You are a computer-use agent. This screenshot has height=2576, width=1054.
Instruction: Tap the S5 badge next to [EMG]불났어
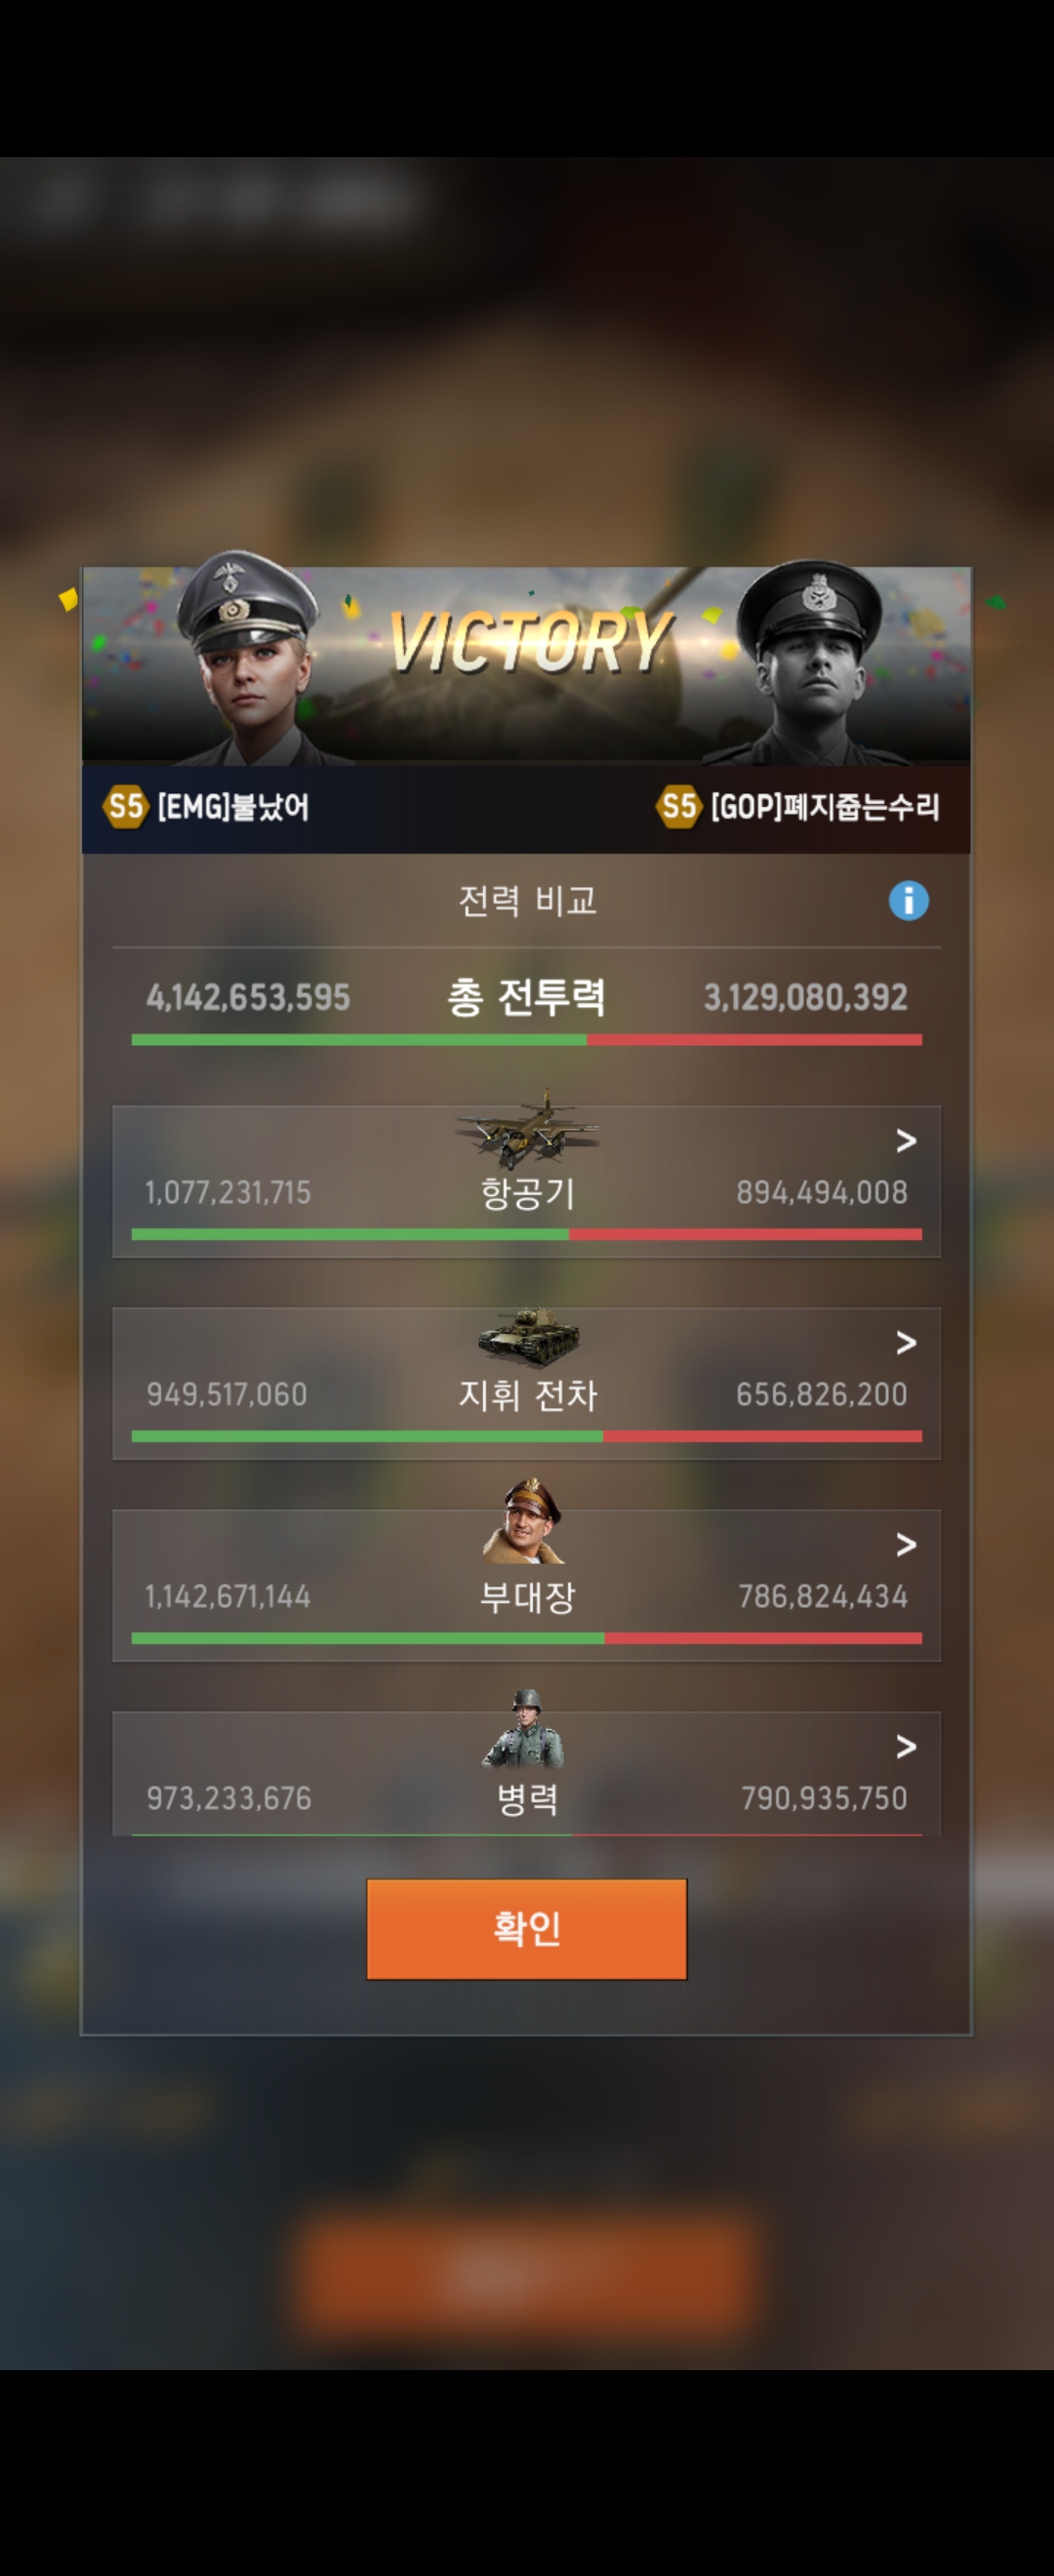point(125,805)
